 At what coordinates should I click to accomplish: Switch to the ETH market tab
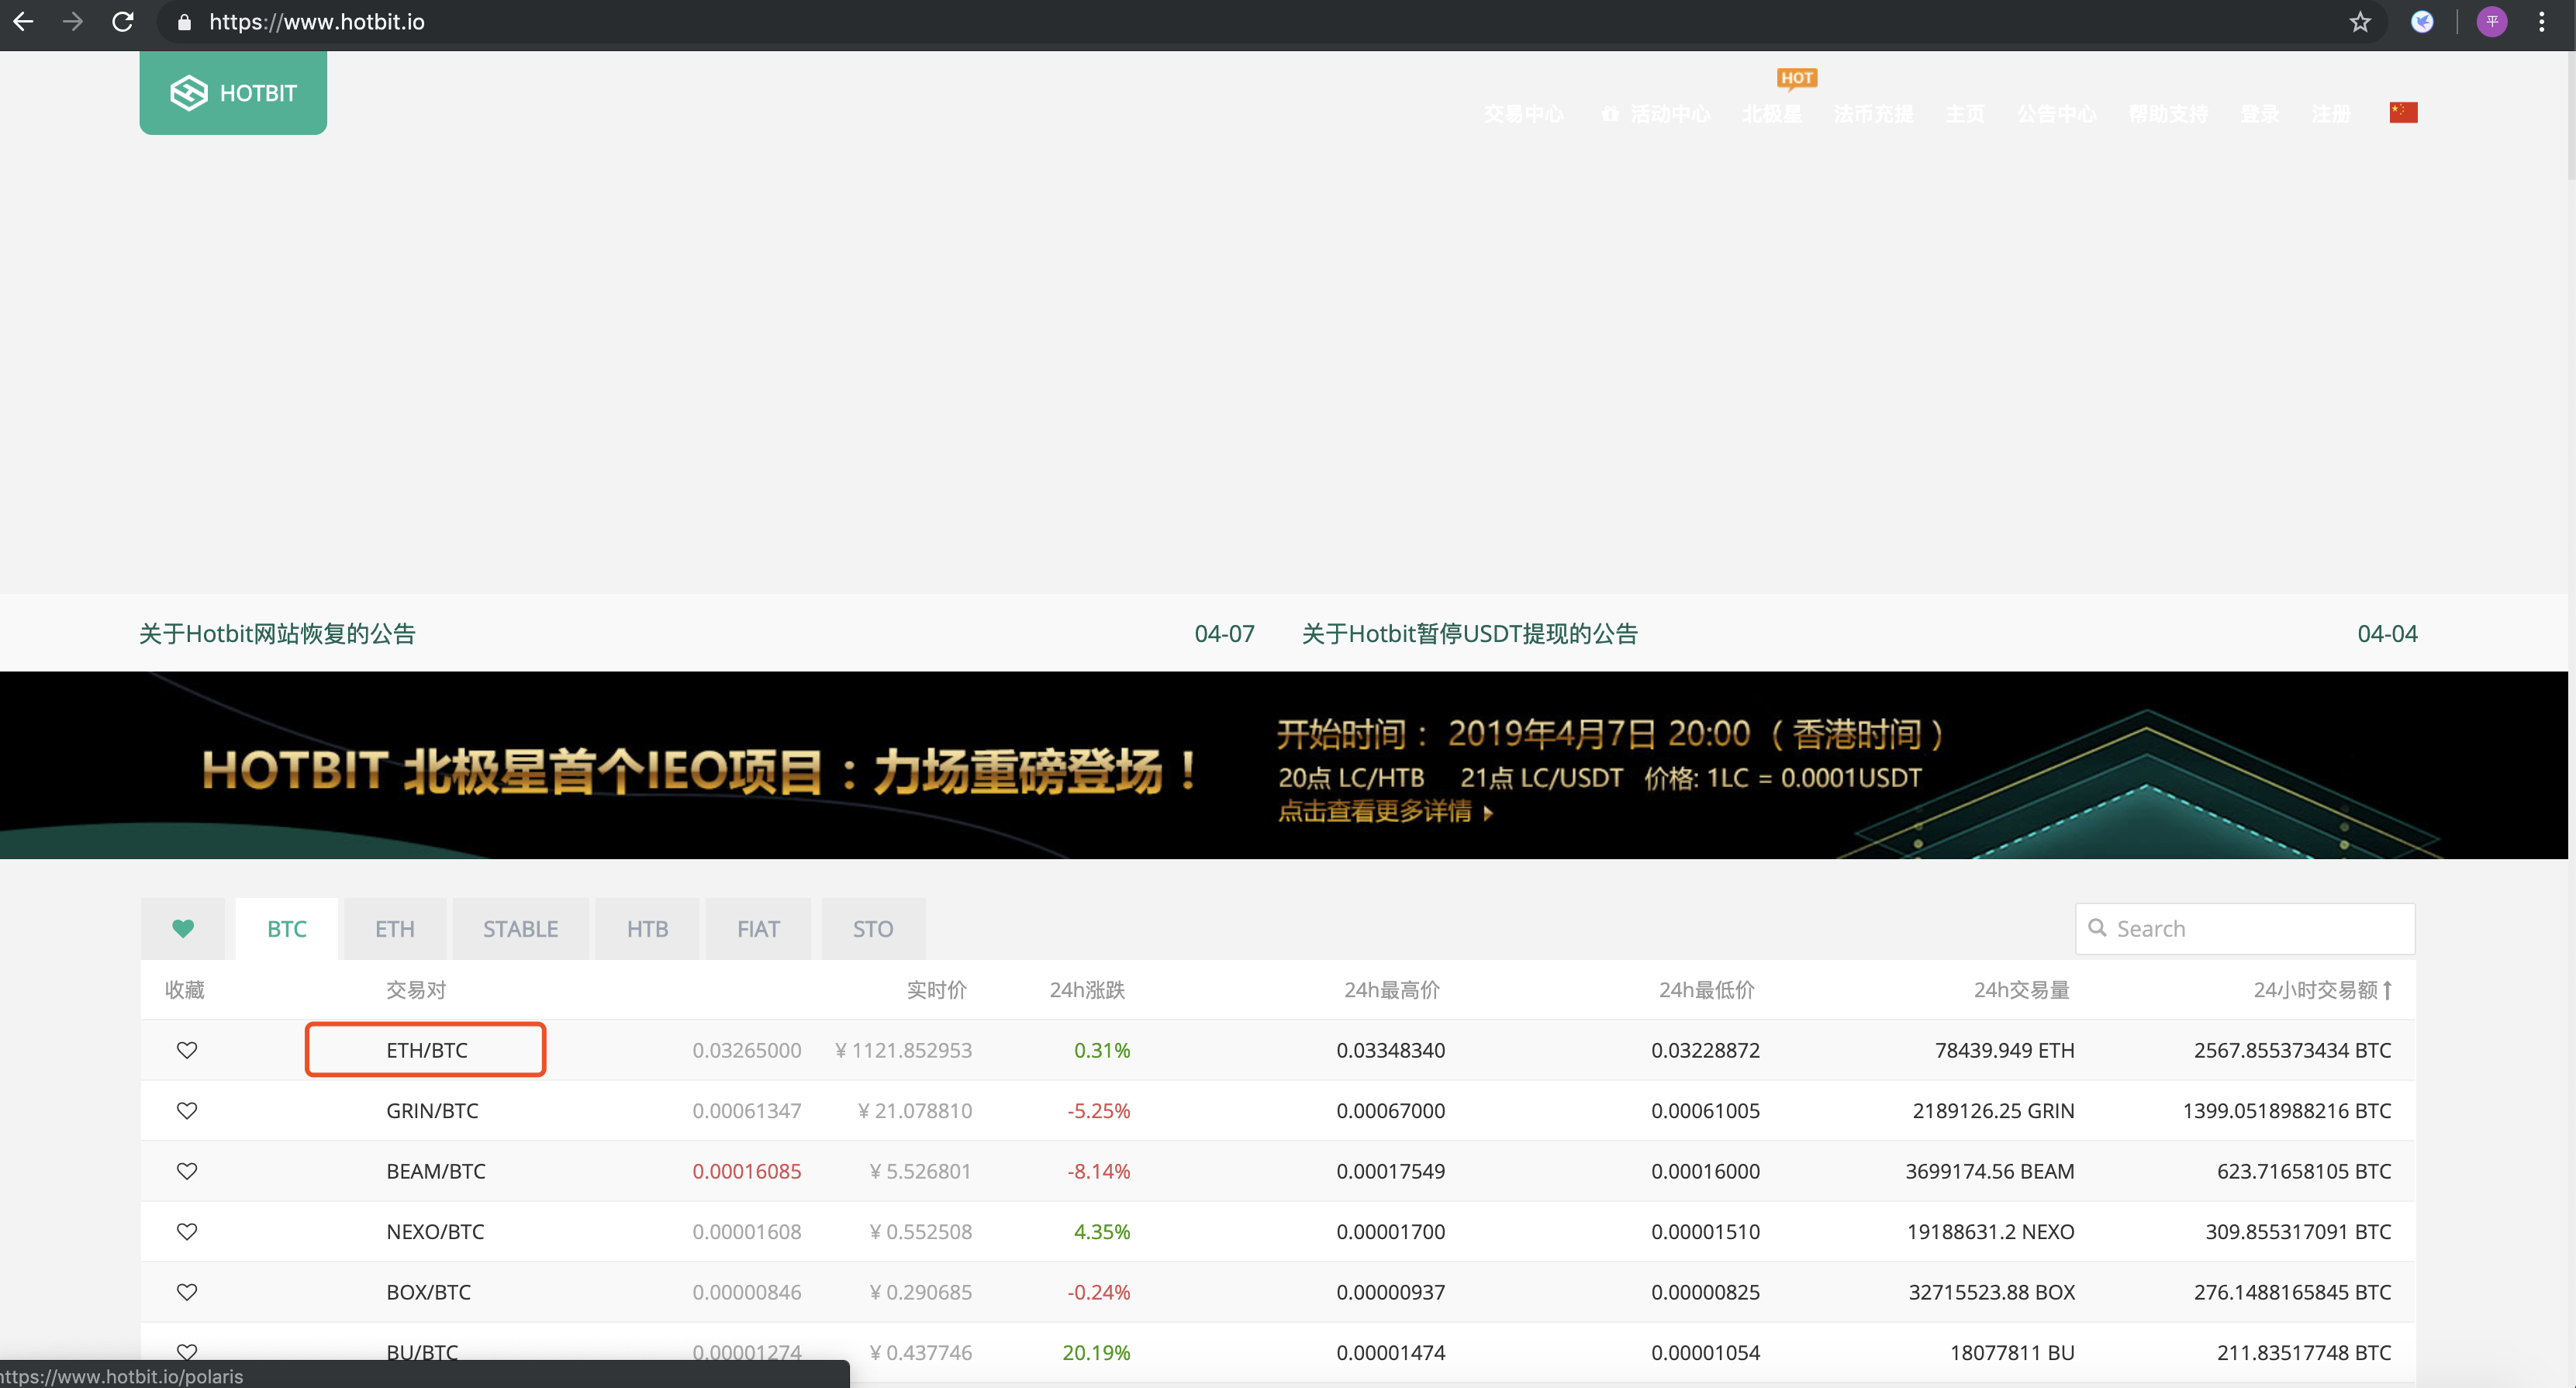click(395, 929)
